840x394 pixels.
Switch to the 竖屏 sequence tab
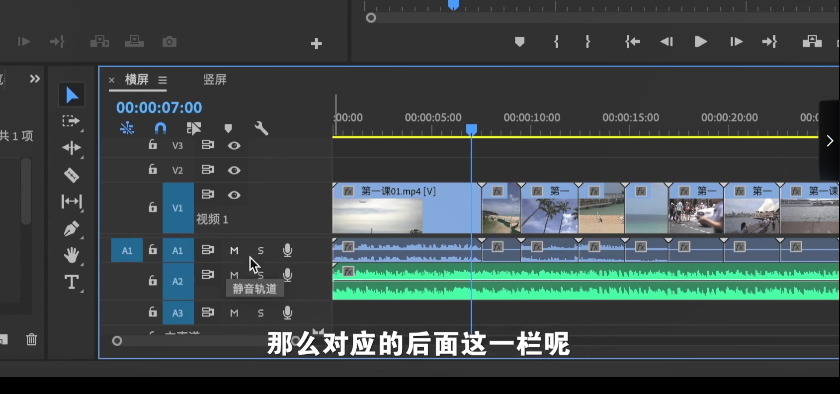[215, 80]
